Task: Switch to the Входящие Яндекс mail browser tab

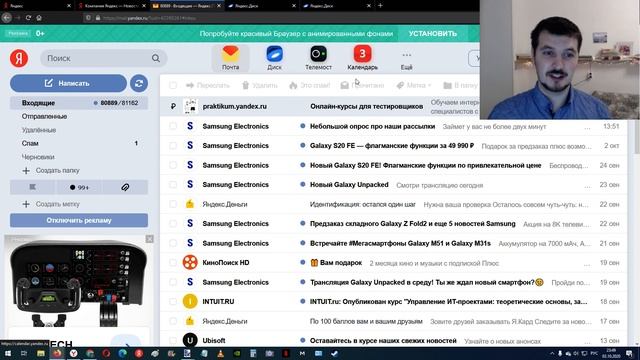Action: (x=186, y=6)
